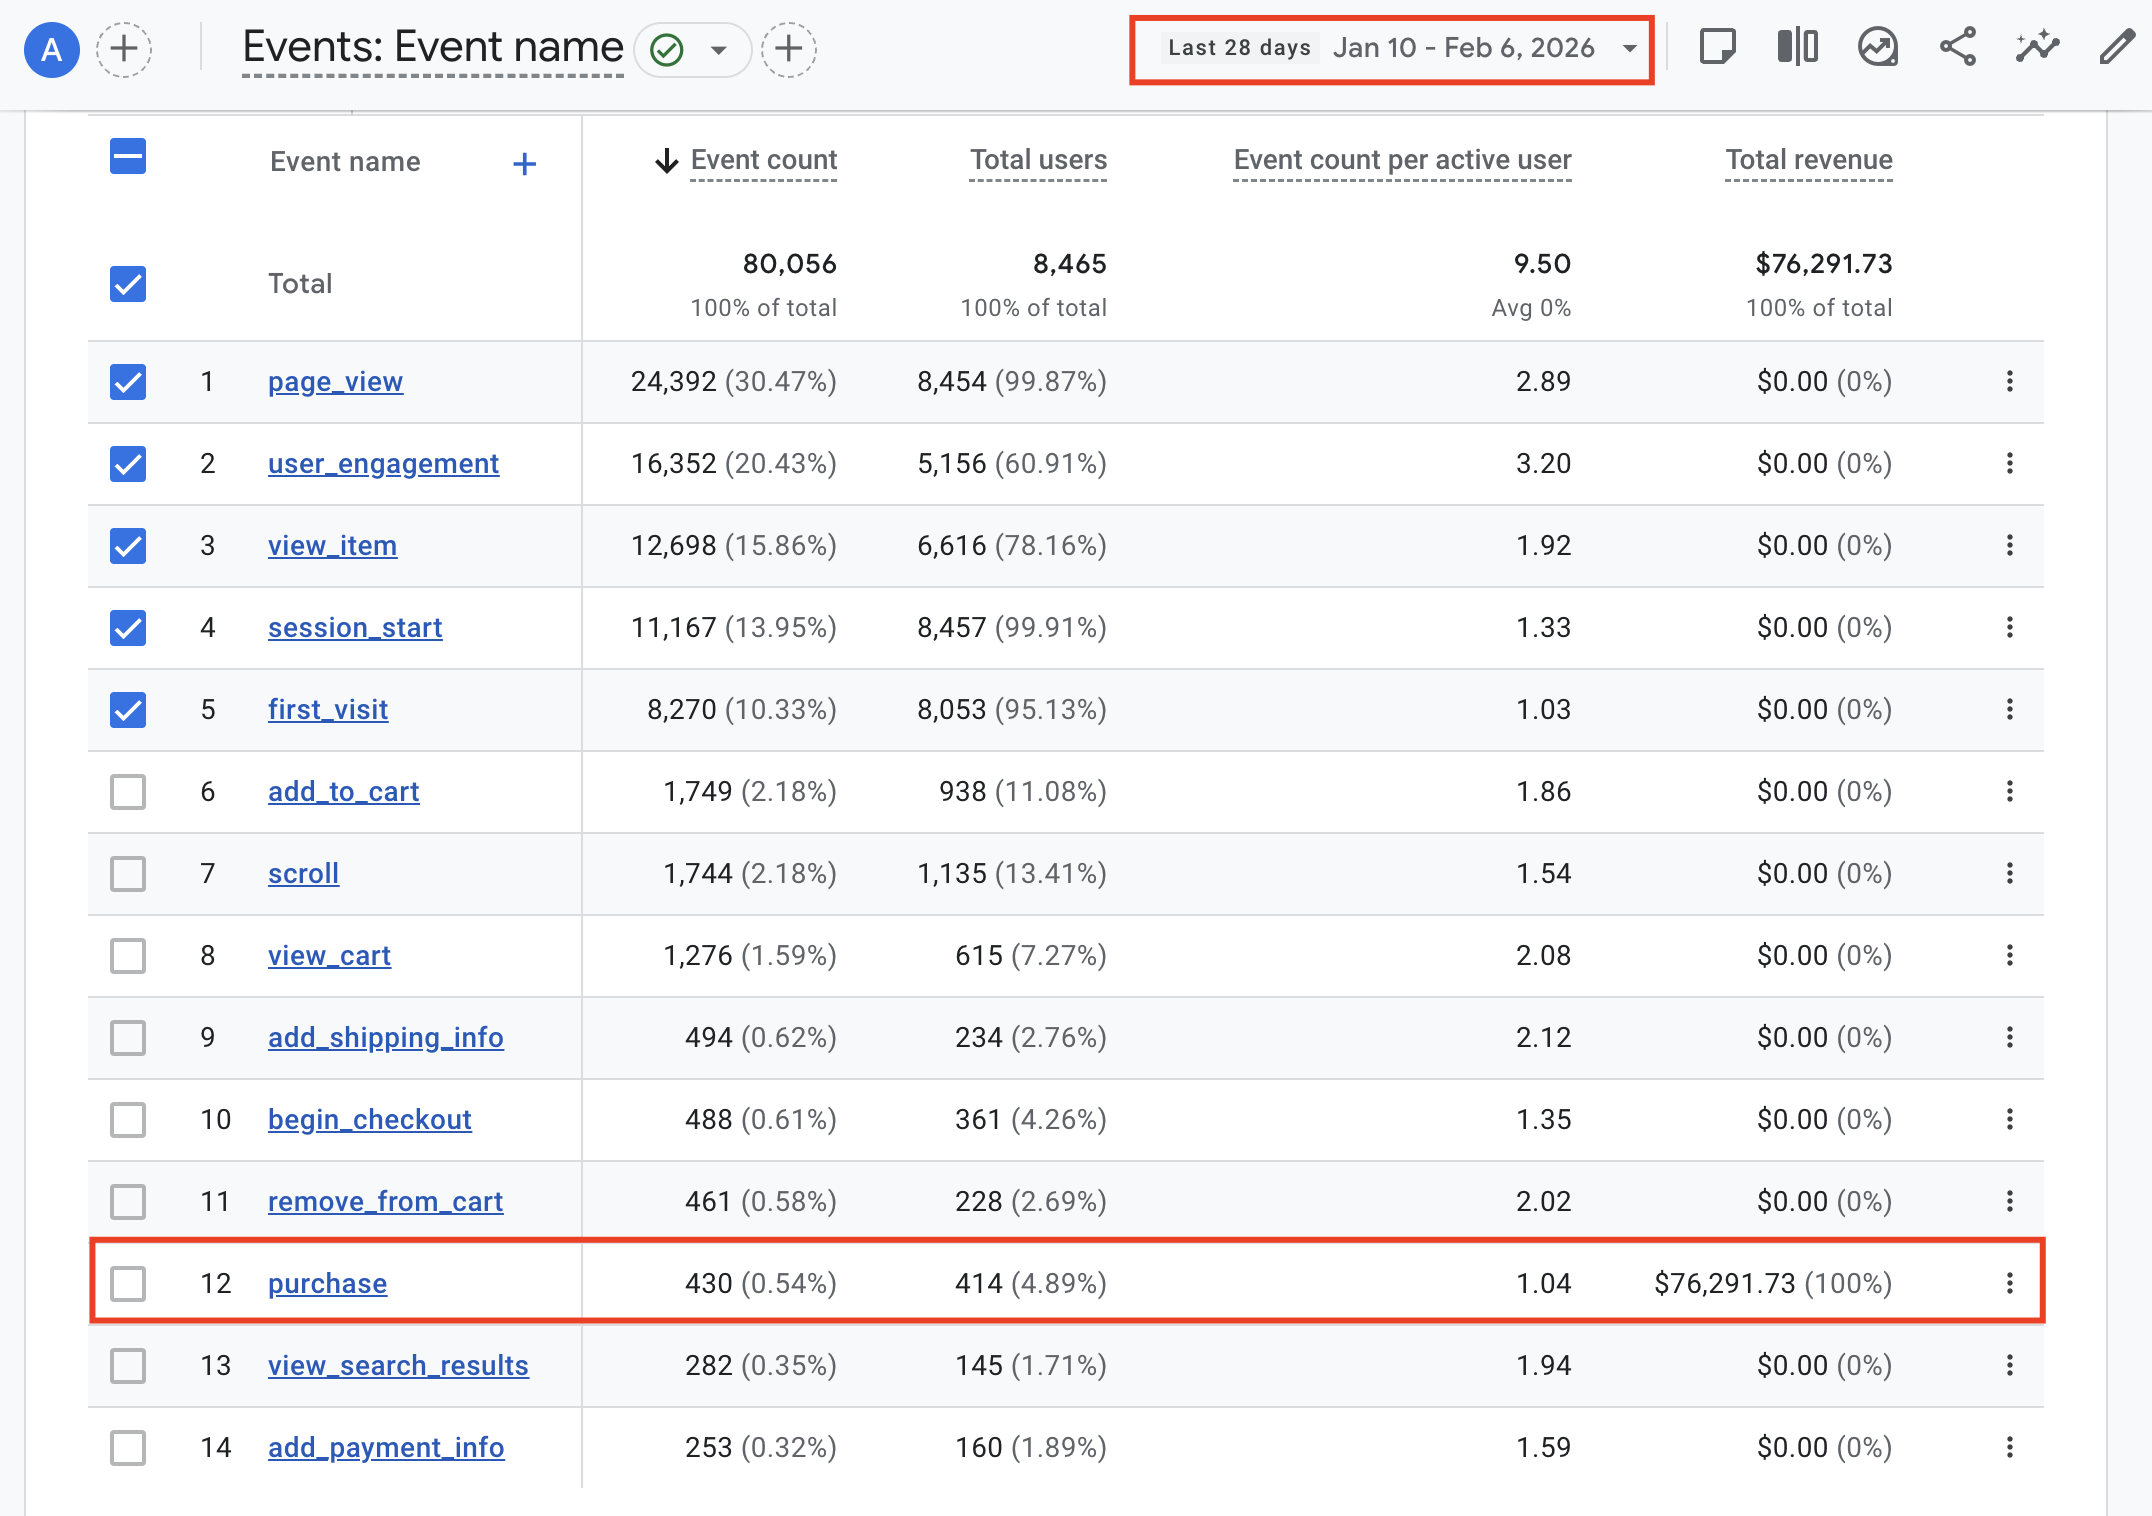The width and height of the screenshot is (2152, 1516).
Task: Expand the report title status dropdown arrow
Action: pyautogui.click(x=718, y=49)
